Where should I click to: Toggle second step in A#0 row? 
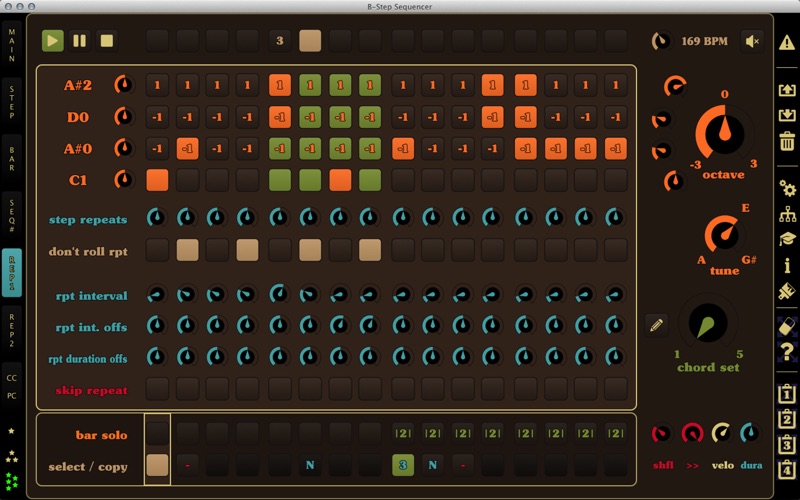click(187, 148)
